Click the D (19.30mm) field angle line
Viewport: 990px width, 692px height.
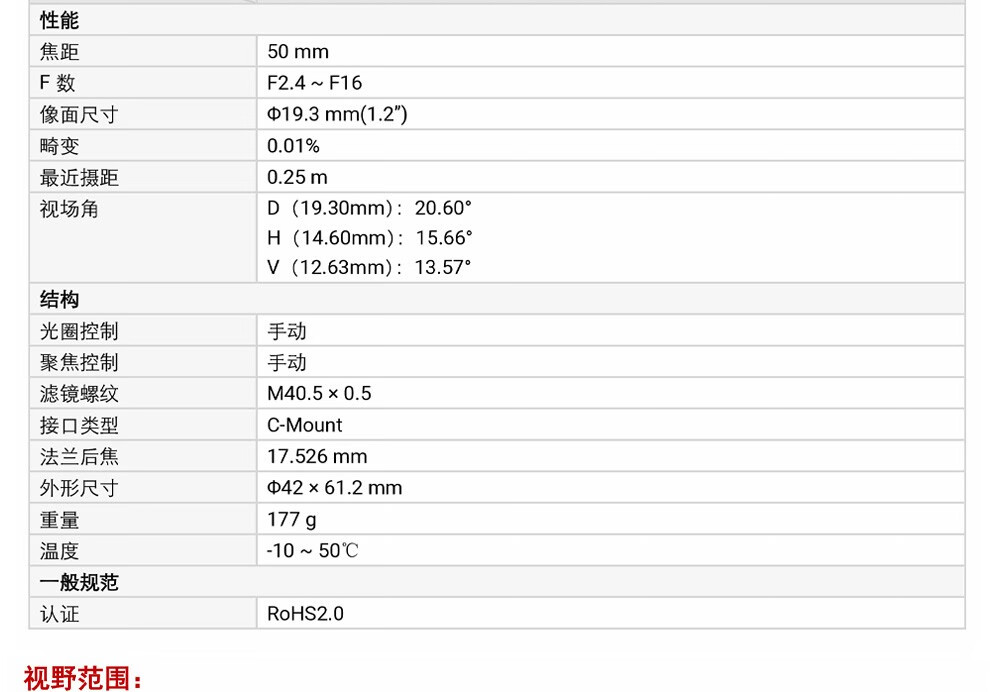coord(369,208)
